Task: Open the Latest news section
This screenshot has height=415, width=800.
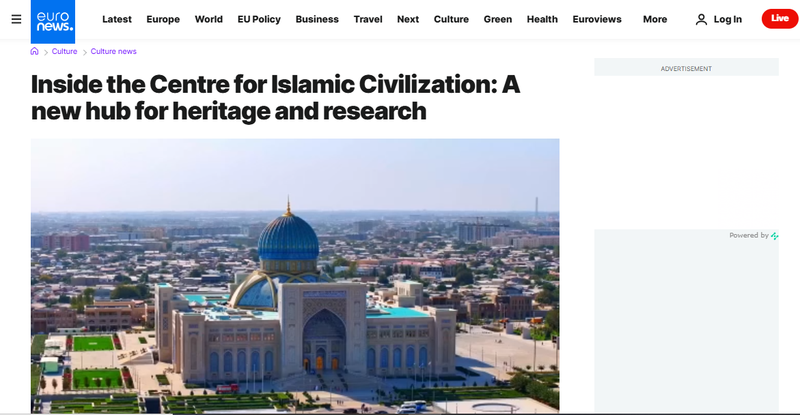Action: point(117,19)
